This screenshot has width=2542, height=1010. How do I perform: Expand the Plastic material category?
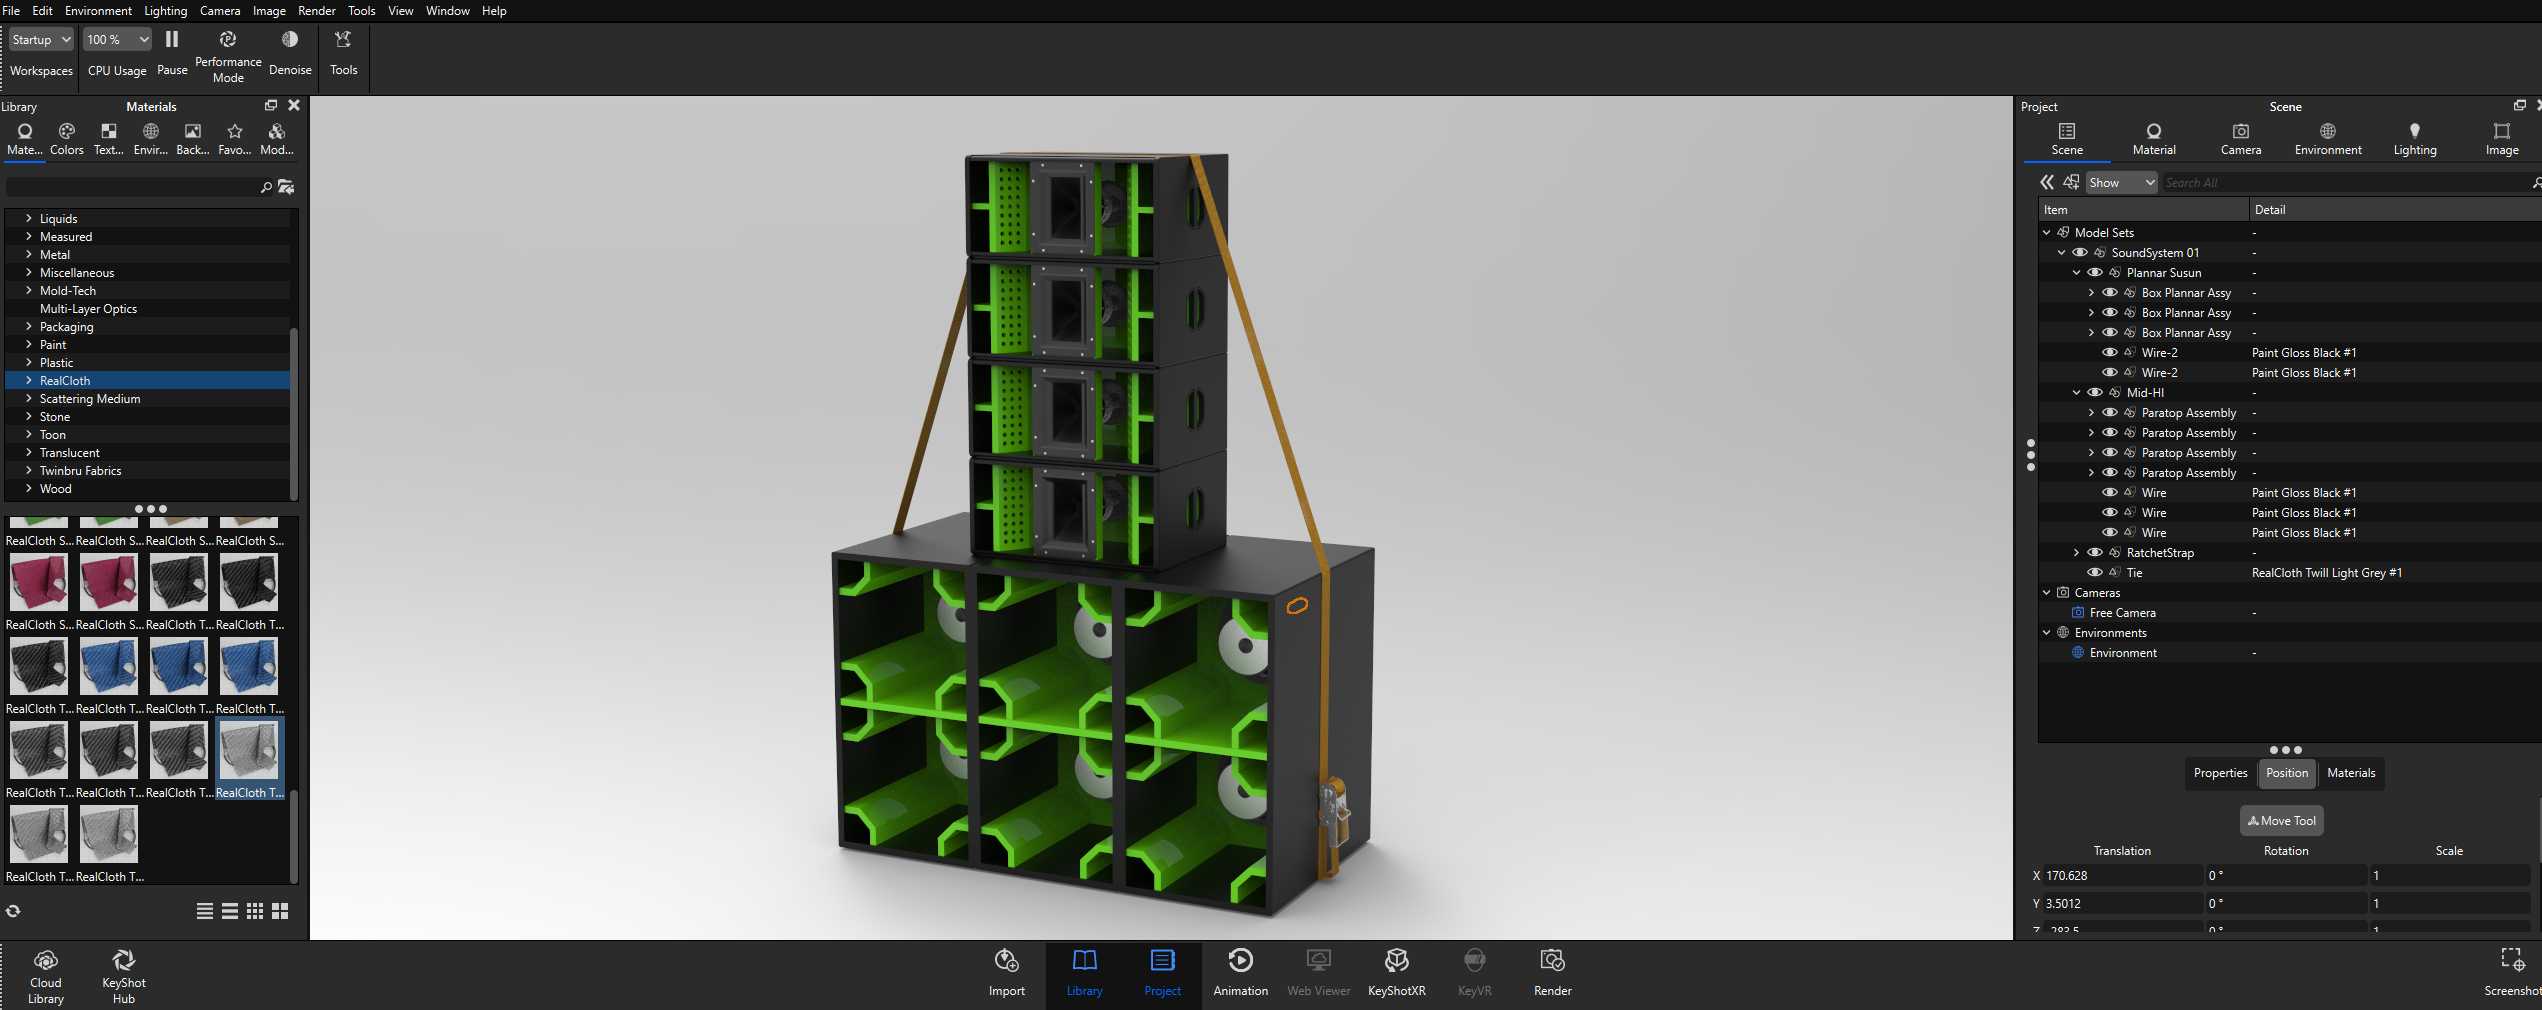pyautogui.click(x=29, y=363)
